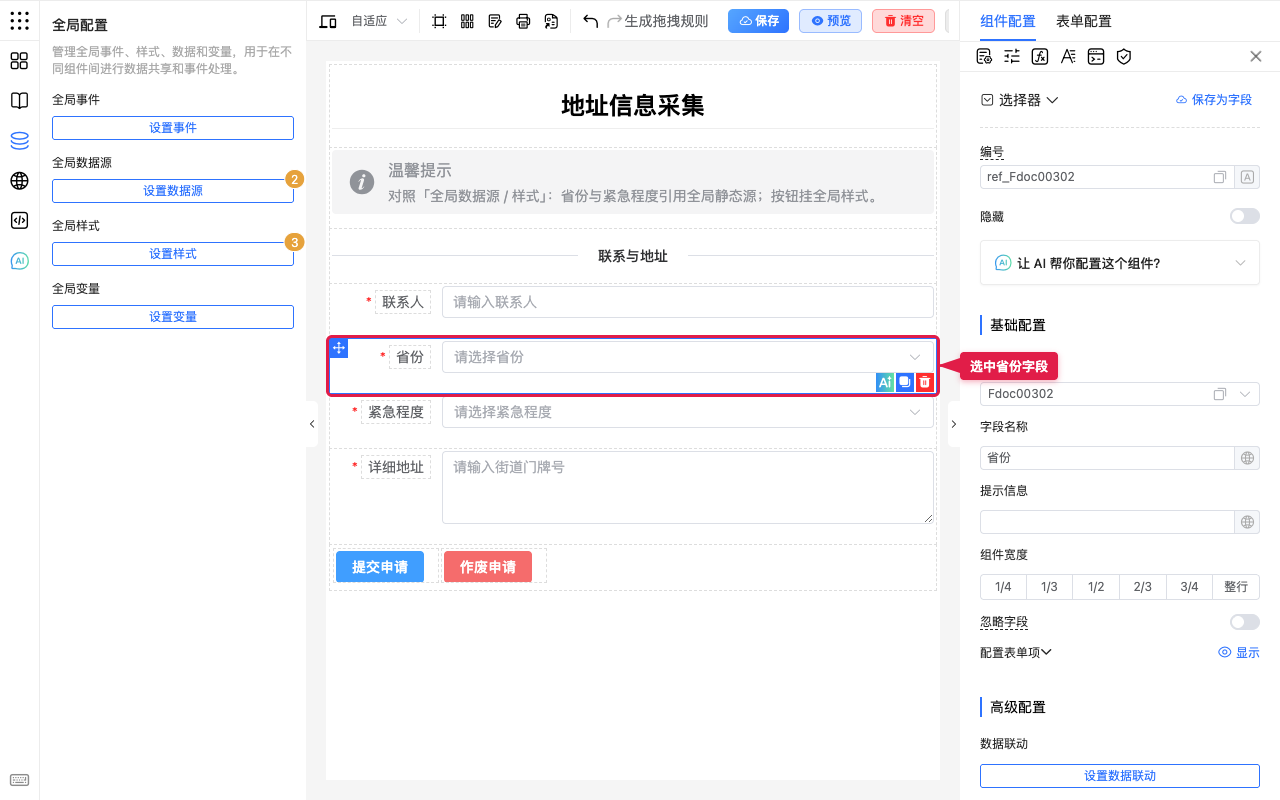Screen dimensions: 1280x800
Task: Click the 设置样式 button
Action: (x=173, y=254)
